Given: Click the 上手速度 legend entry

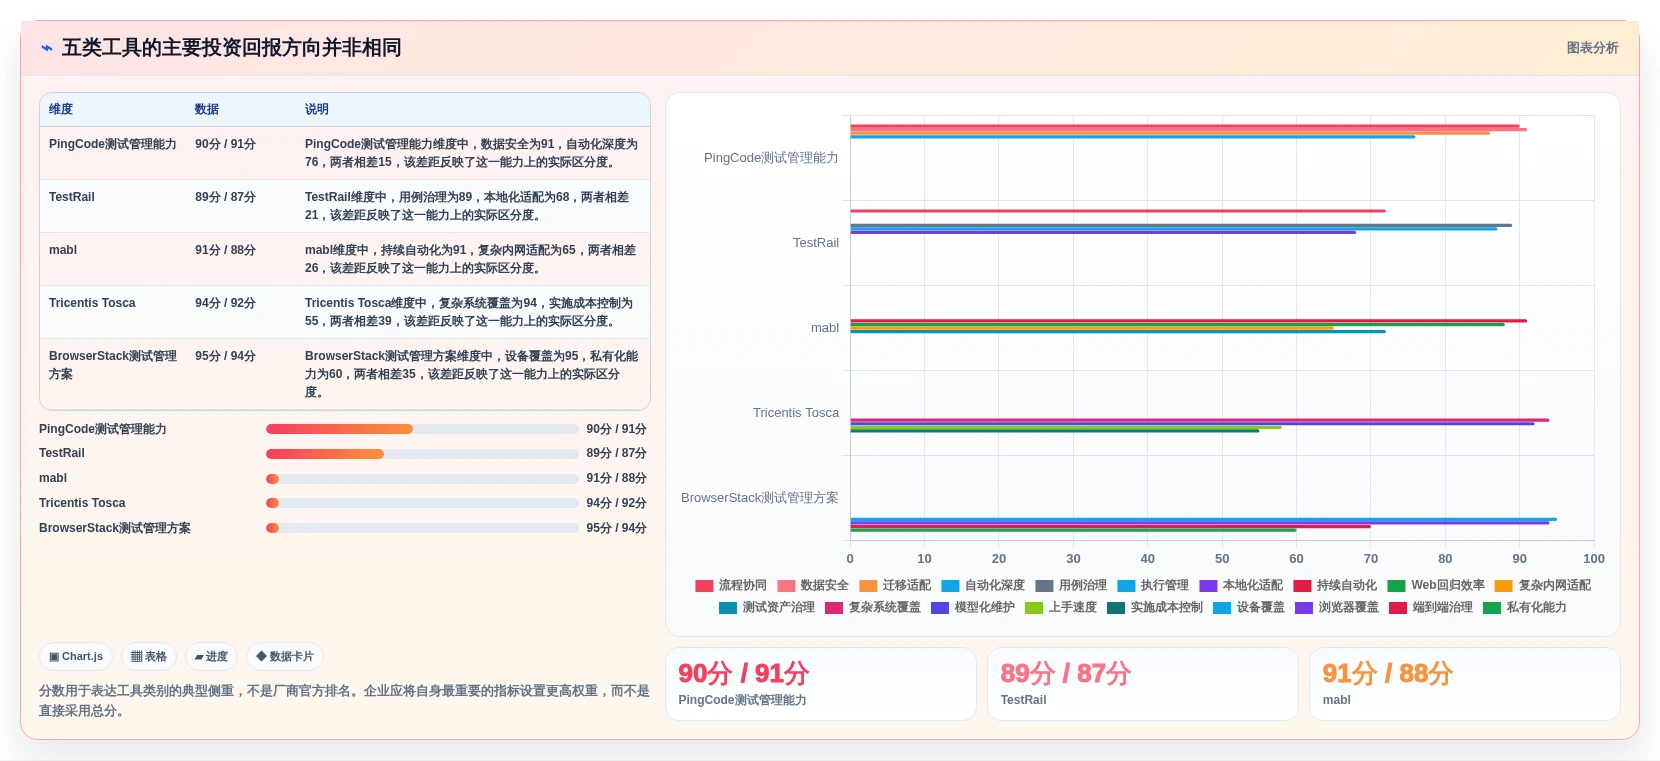Looking at the screenshot, I should (x=1061, y=608).
